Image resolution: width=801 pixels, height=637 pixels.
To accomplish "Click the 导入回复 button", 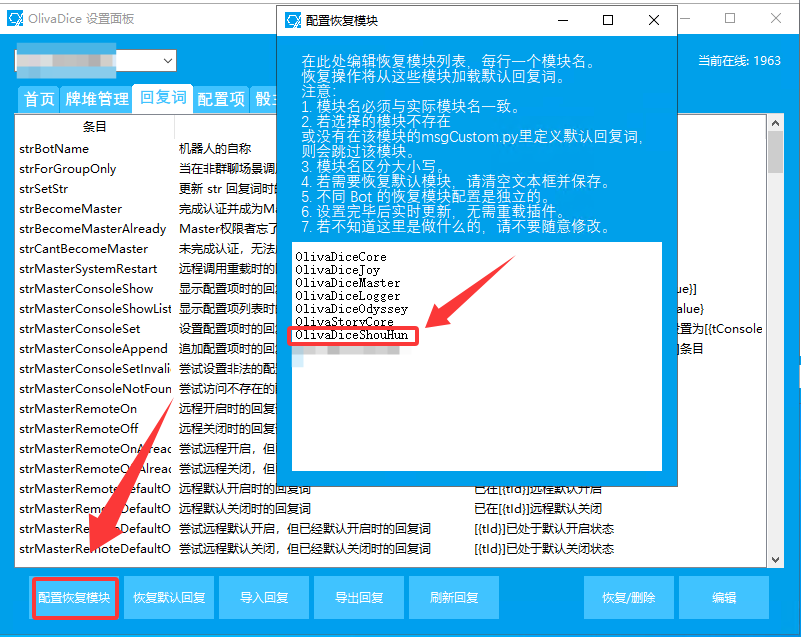I will pyautogui.click(x=264, y=598).
